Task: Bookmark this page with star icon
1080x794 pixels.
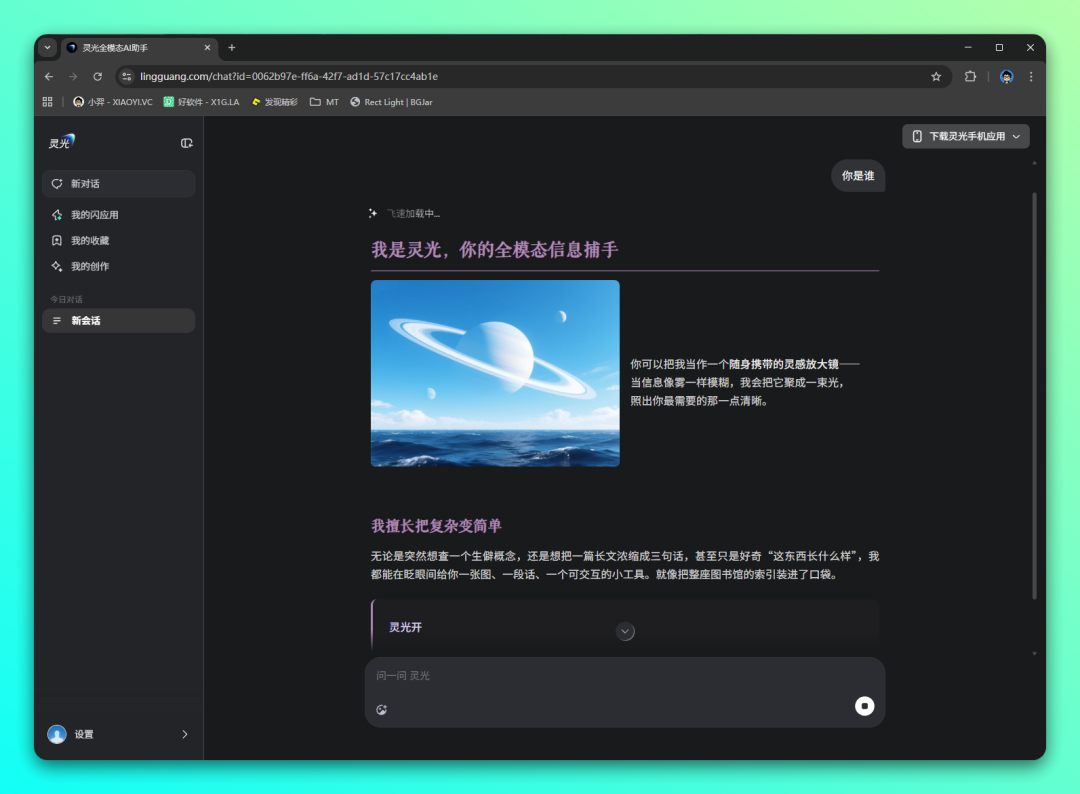Action: 936,76
